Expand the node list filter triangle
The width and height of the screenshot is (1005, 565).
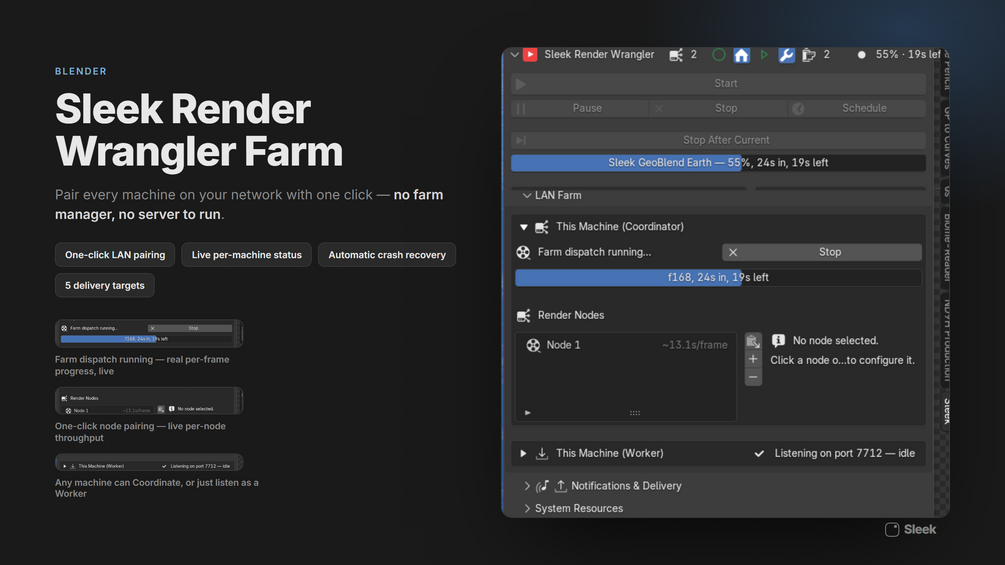click(x=527, y=413)
